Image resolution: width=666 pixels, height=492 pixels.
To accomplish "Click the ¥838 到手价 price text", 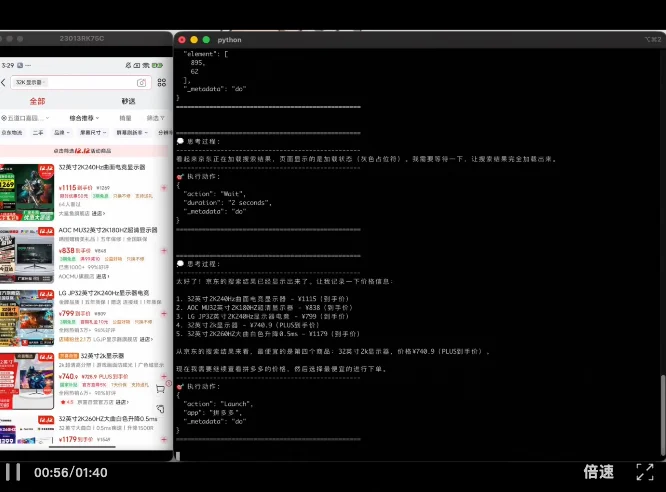I will tap(75, 250).
